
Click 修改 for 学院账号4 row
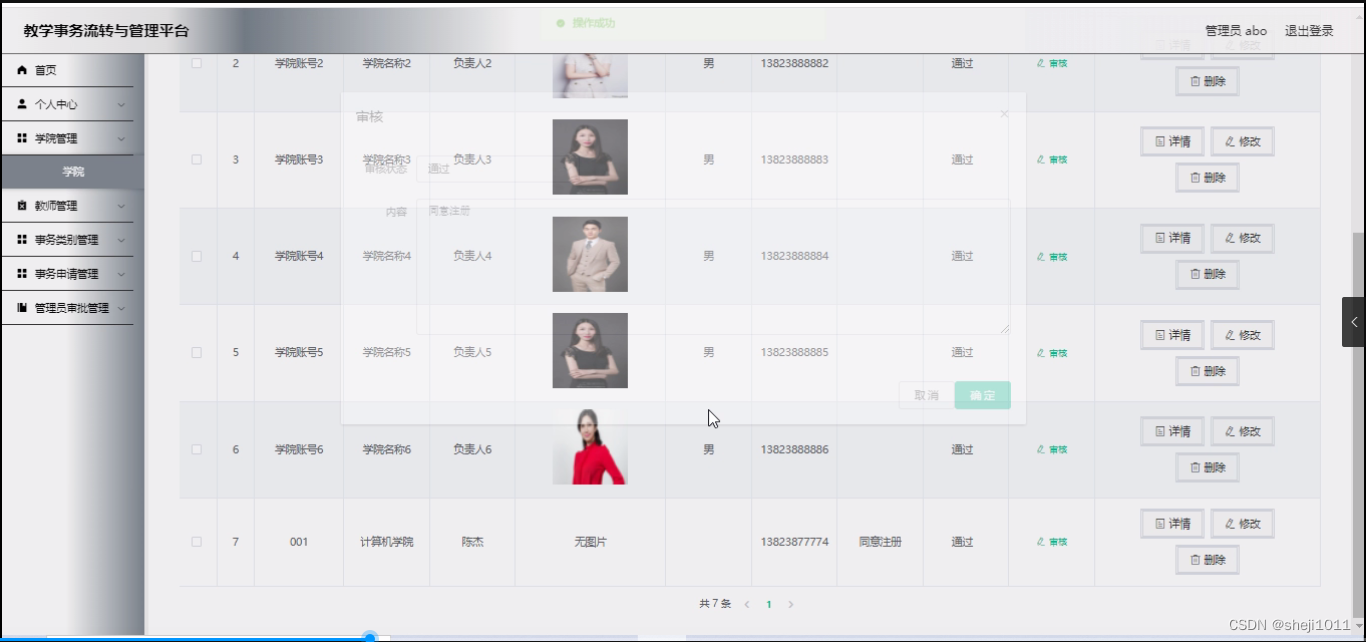pos(1242,238)
